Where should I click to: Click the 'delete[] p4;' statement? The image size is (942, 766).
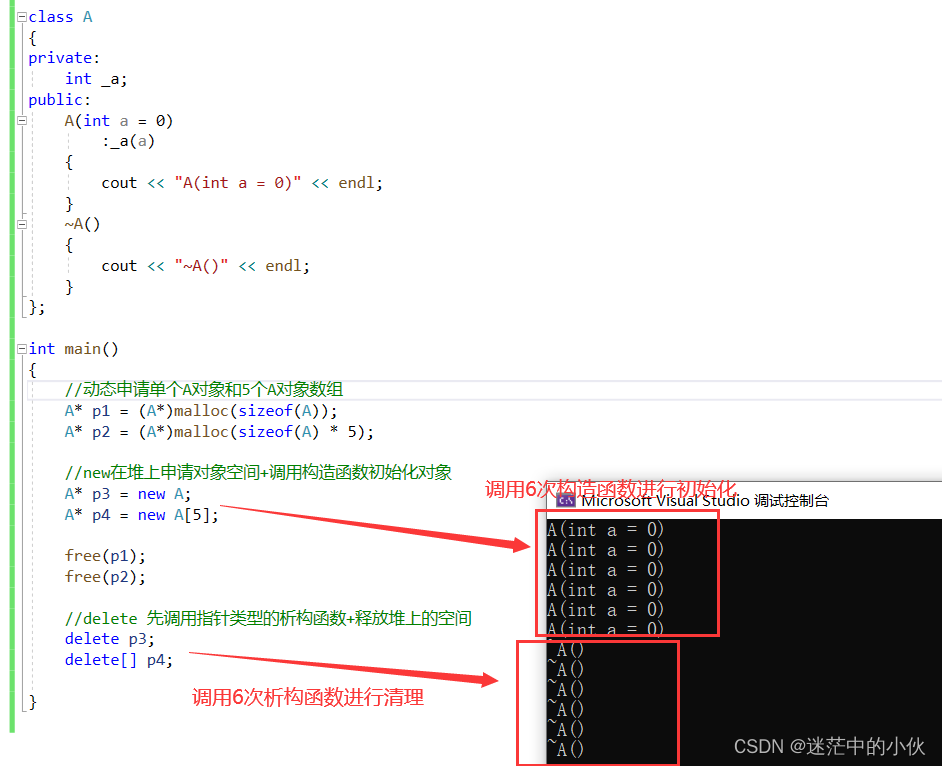coord(119,660)
